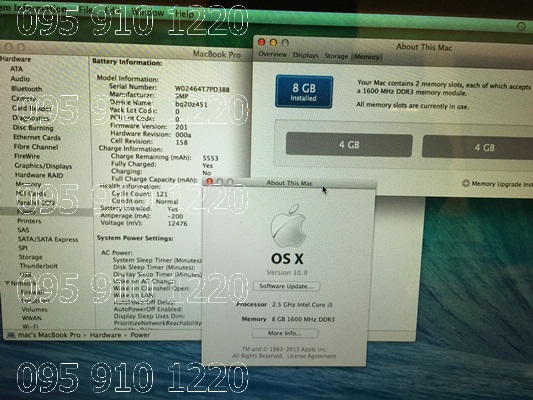The height and width of the screenshot is (400, 533).
Task: Click the Apple logo in About This Mac
Action: pos(288,226)
